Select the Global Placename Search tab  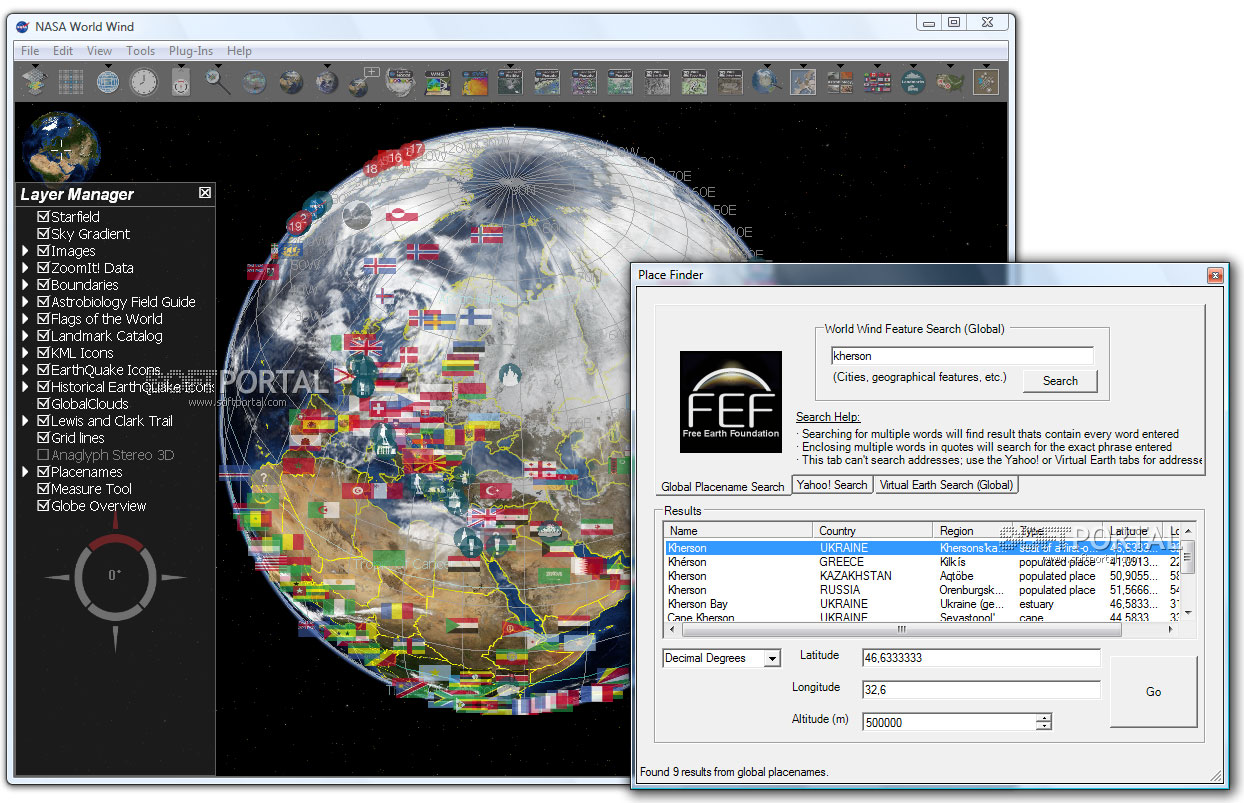[x=722, y=486]
